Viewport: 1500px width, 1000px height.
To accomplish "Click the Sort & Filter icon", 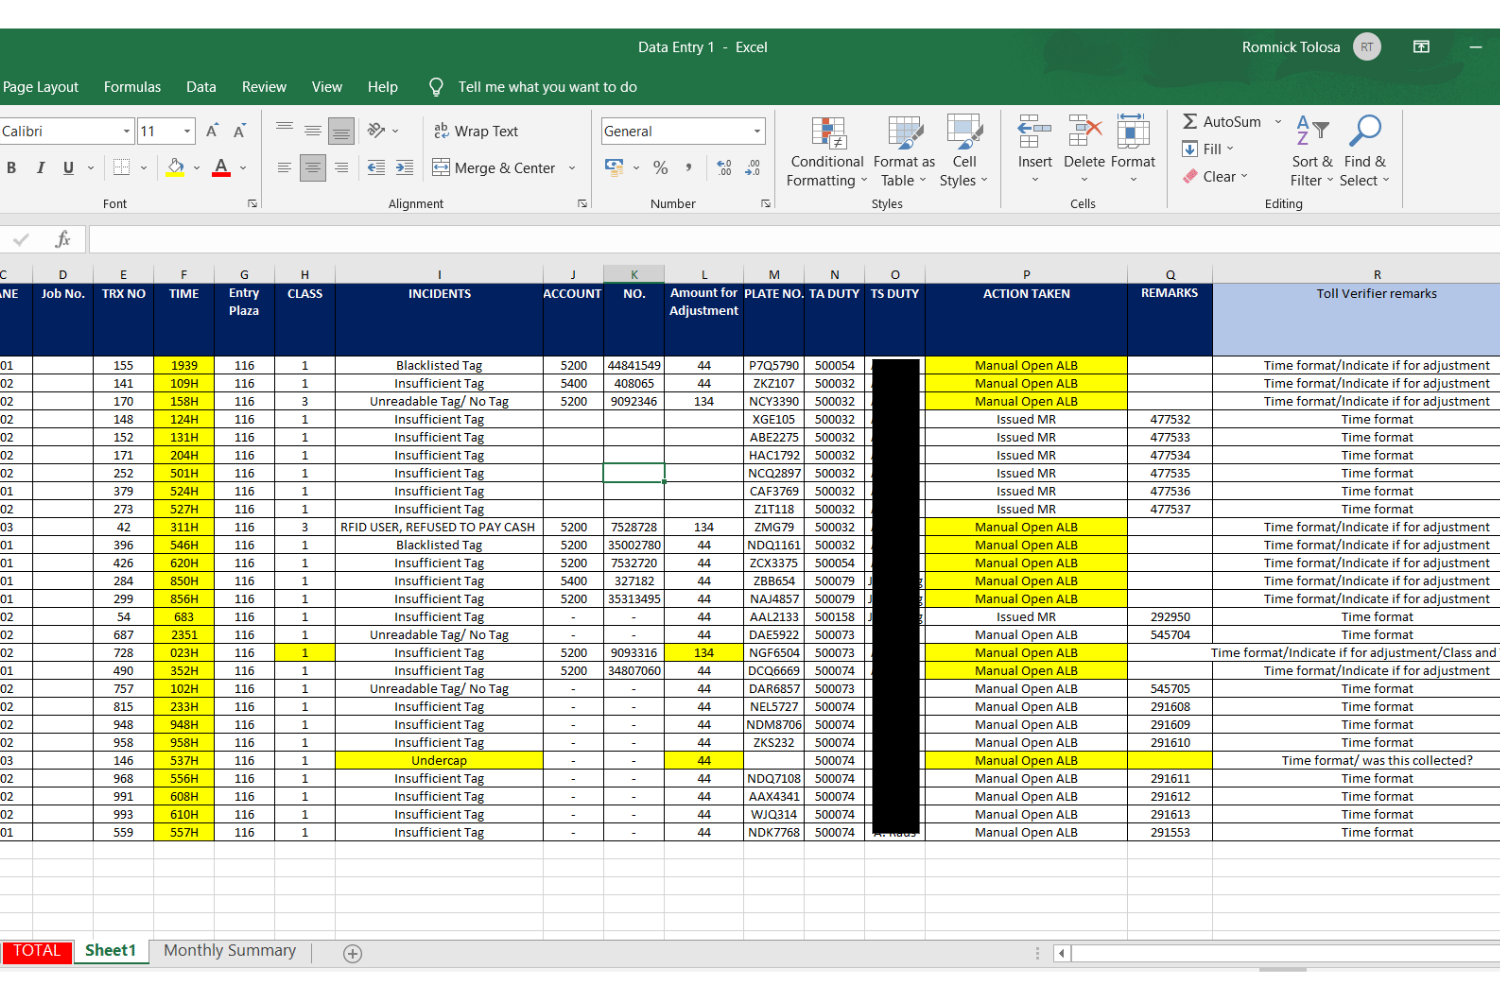I will pyautogui.click(x=1312, y=131).
